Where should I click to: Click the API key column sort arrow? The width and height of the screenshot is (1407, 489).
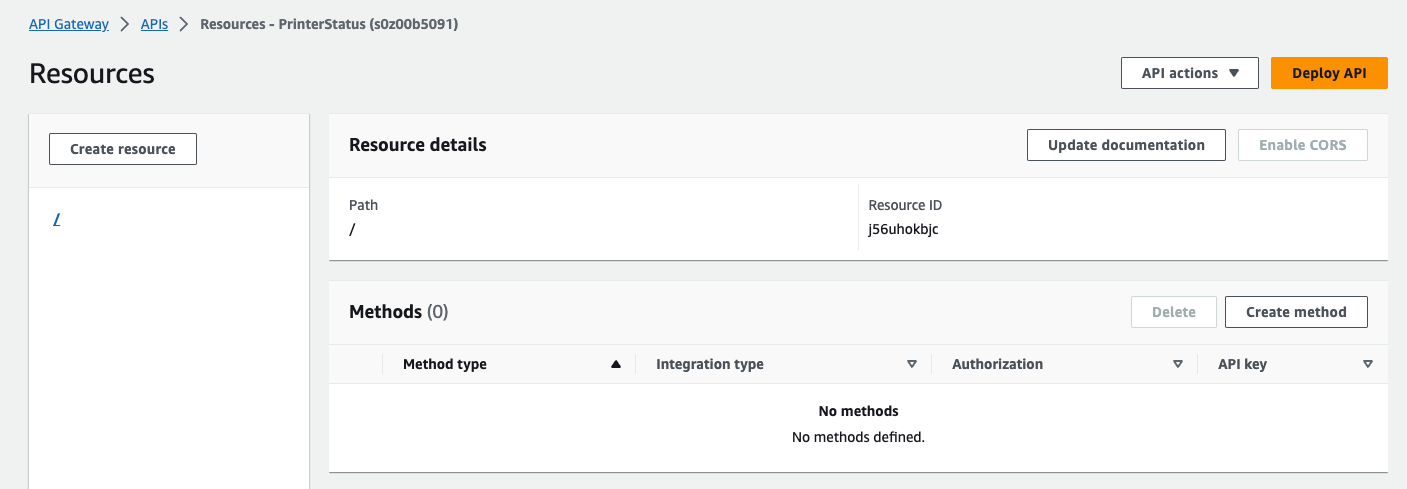click(x=1367, y=365)
